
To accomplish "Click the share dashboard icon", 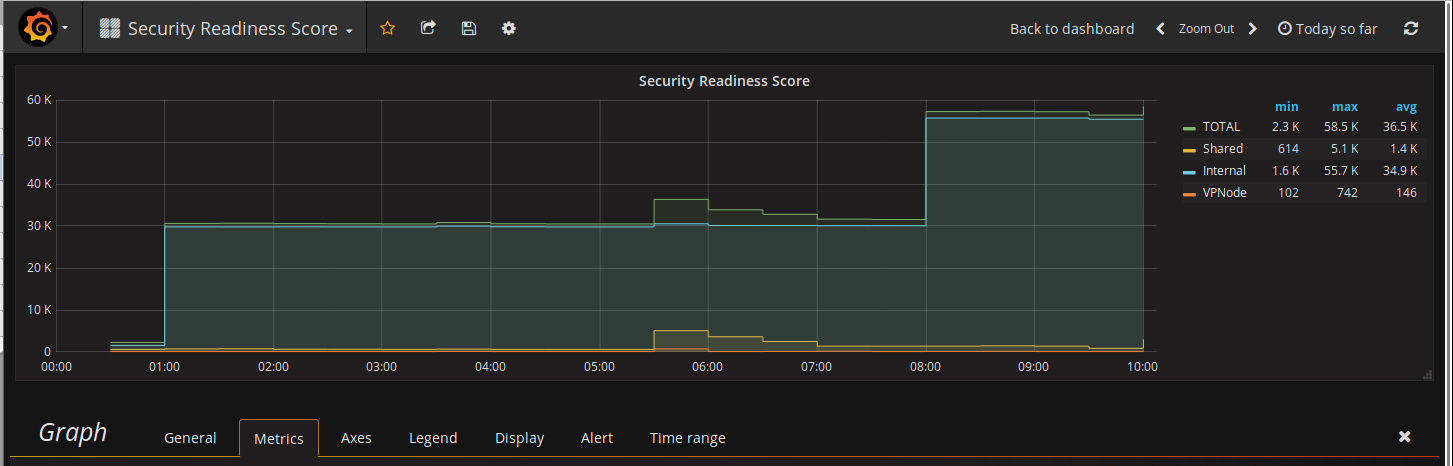I will coord(428,29).
